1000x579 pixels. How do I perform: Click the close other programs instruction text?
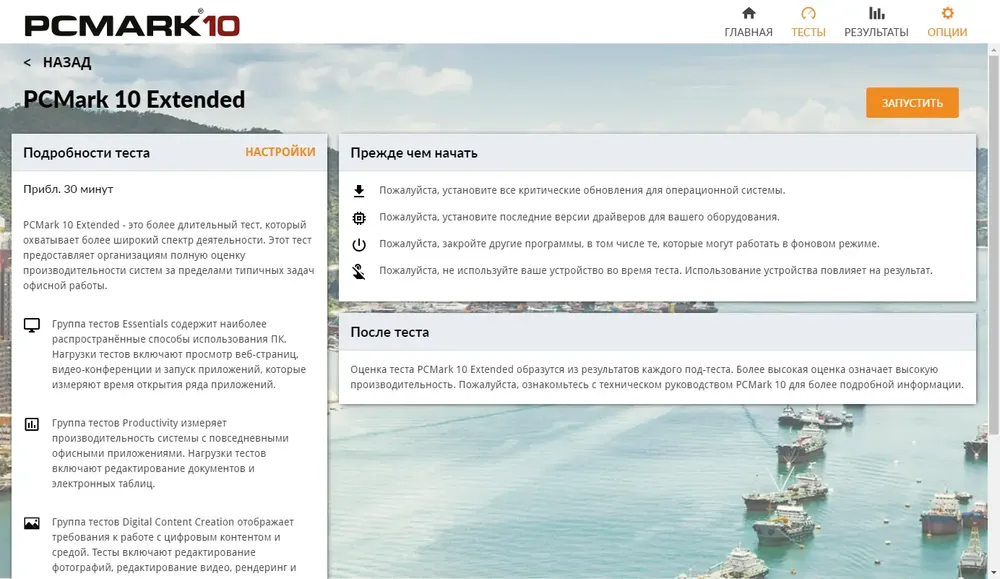(629, 244)
